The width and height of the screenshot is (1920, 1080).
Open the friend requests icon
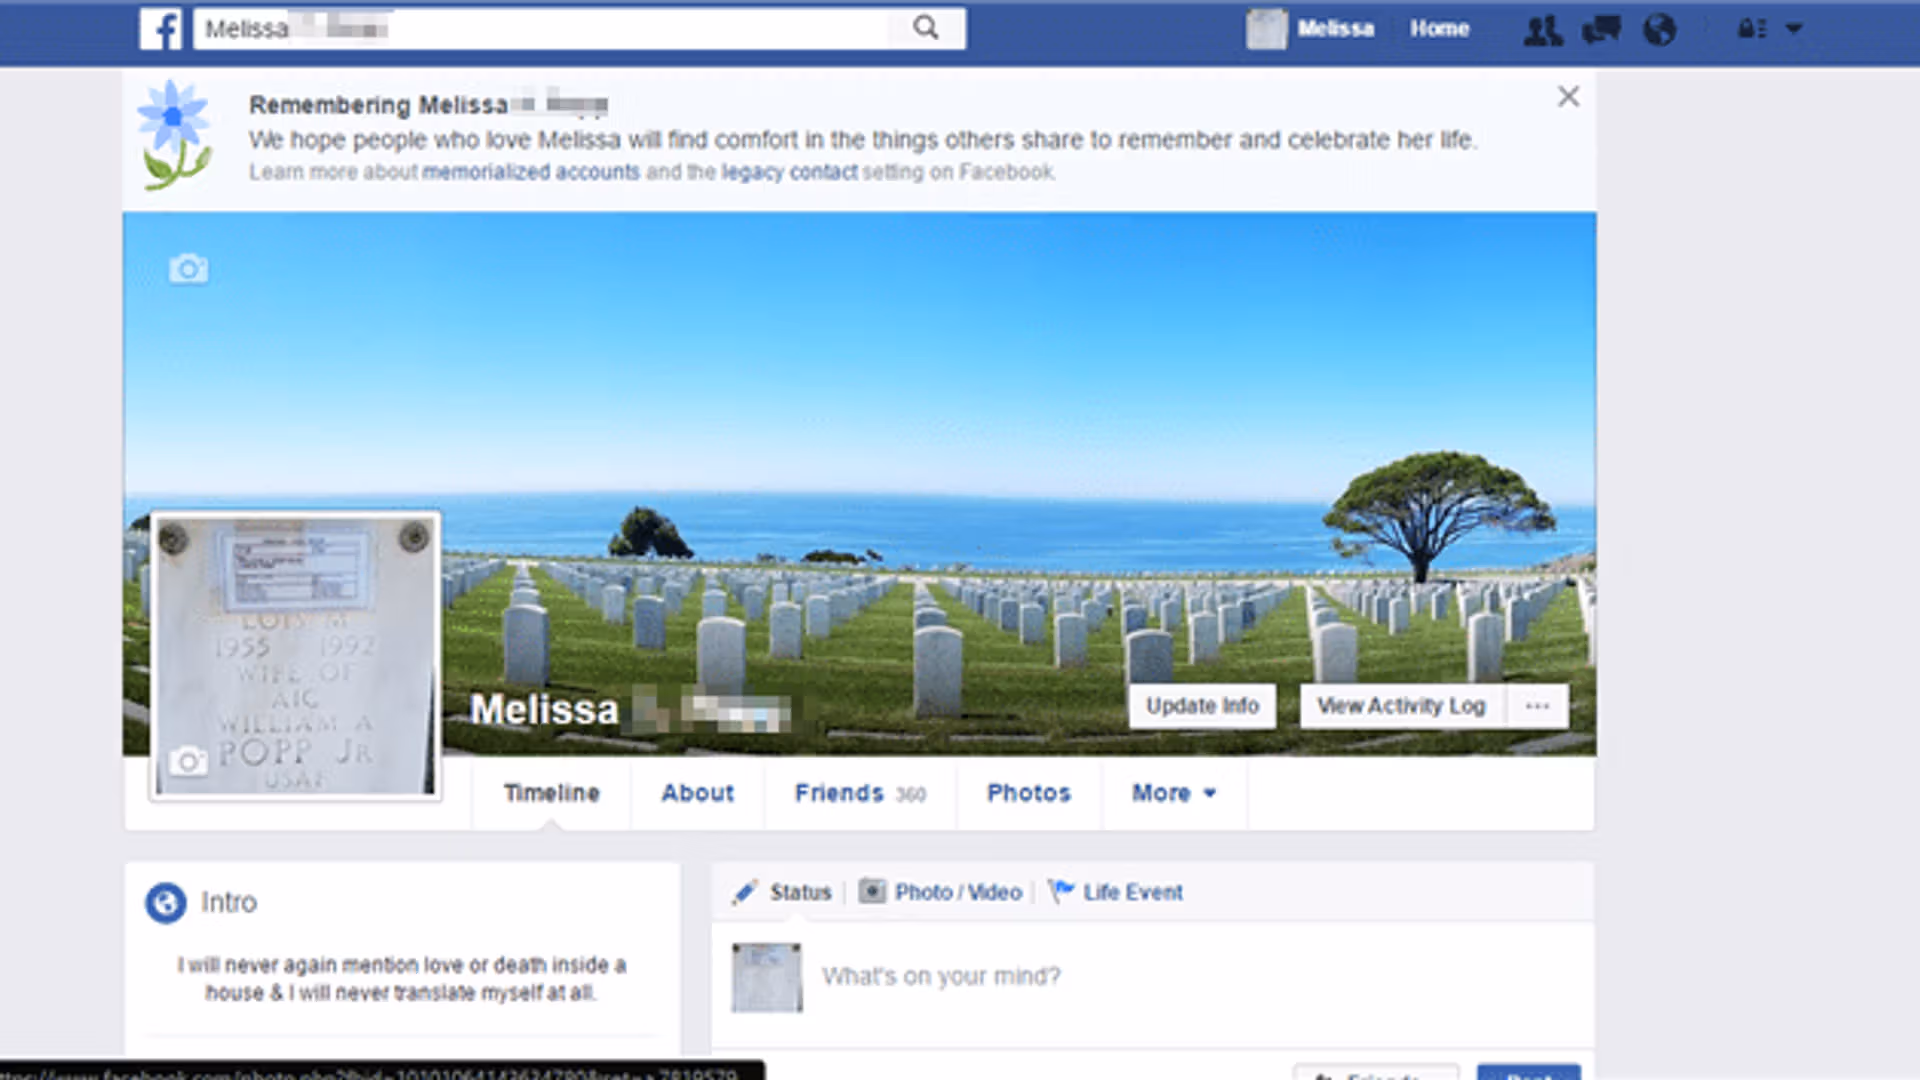pyautogui.click(x=1542, y=30)
